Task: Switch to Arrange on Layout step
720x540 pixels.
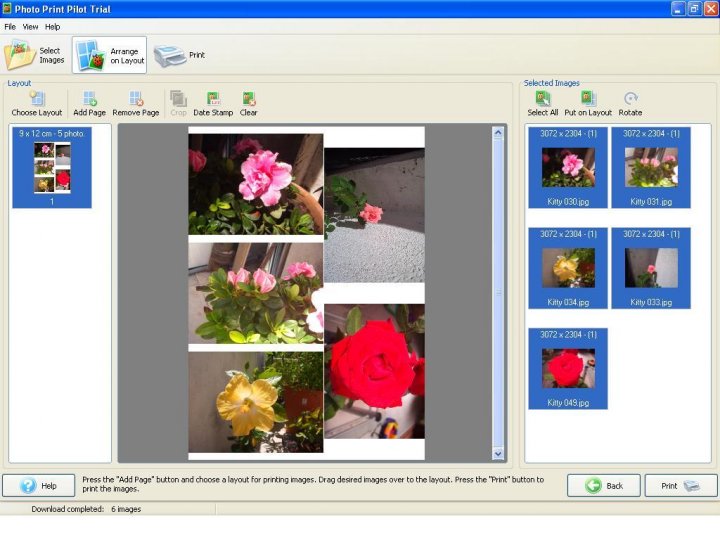Action: [110, 55]
